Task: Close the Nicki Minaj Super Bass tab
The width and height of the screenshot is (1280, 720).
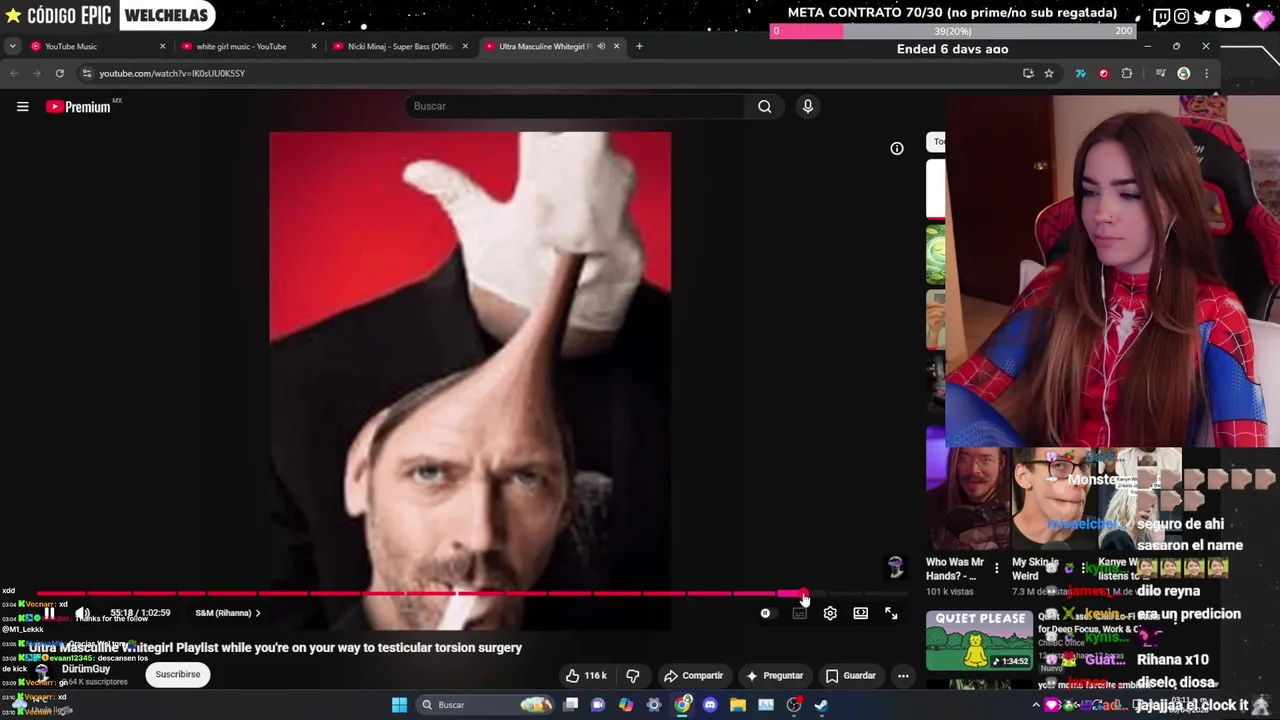Action: (465, 46)
